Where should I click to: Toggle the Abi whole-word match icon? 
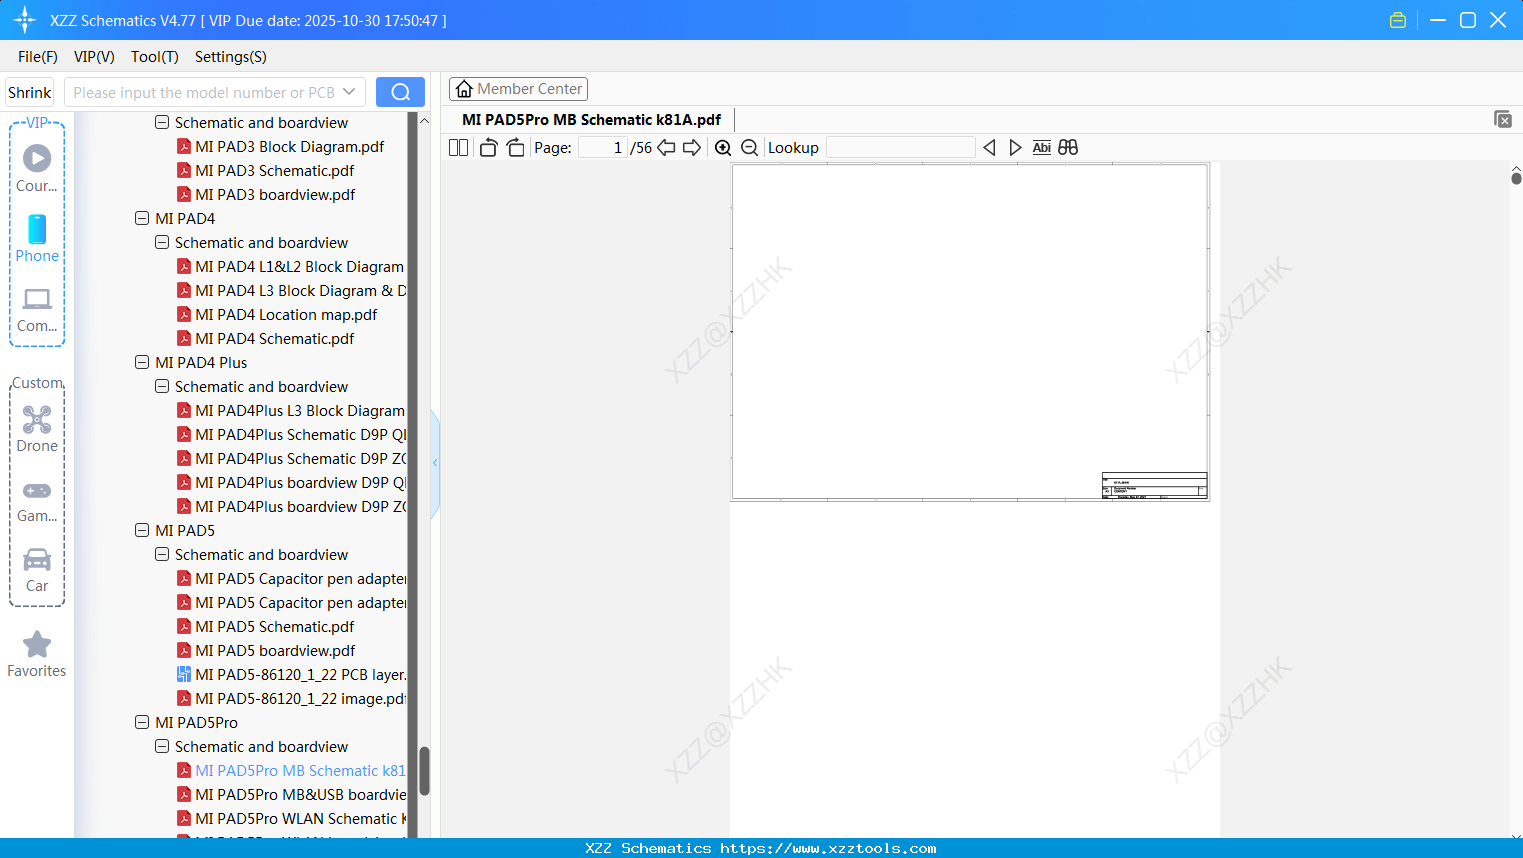1041,148
